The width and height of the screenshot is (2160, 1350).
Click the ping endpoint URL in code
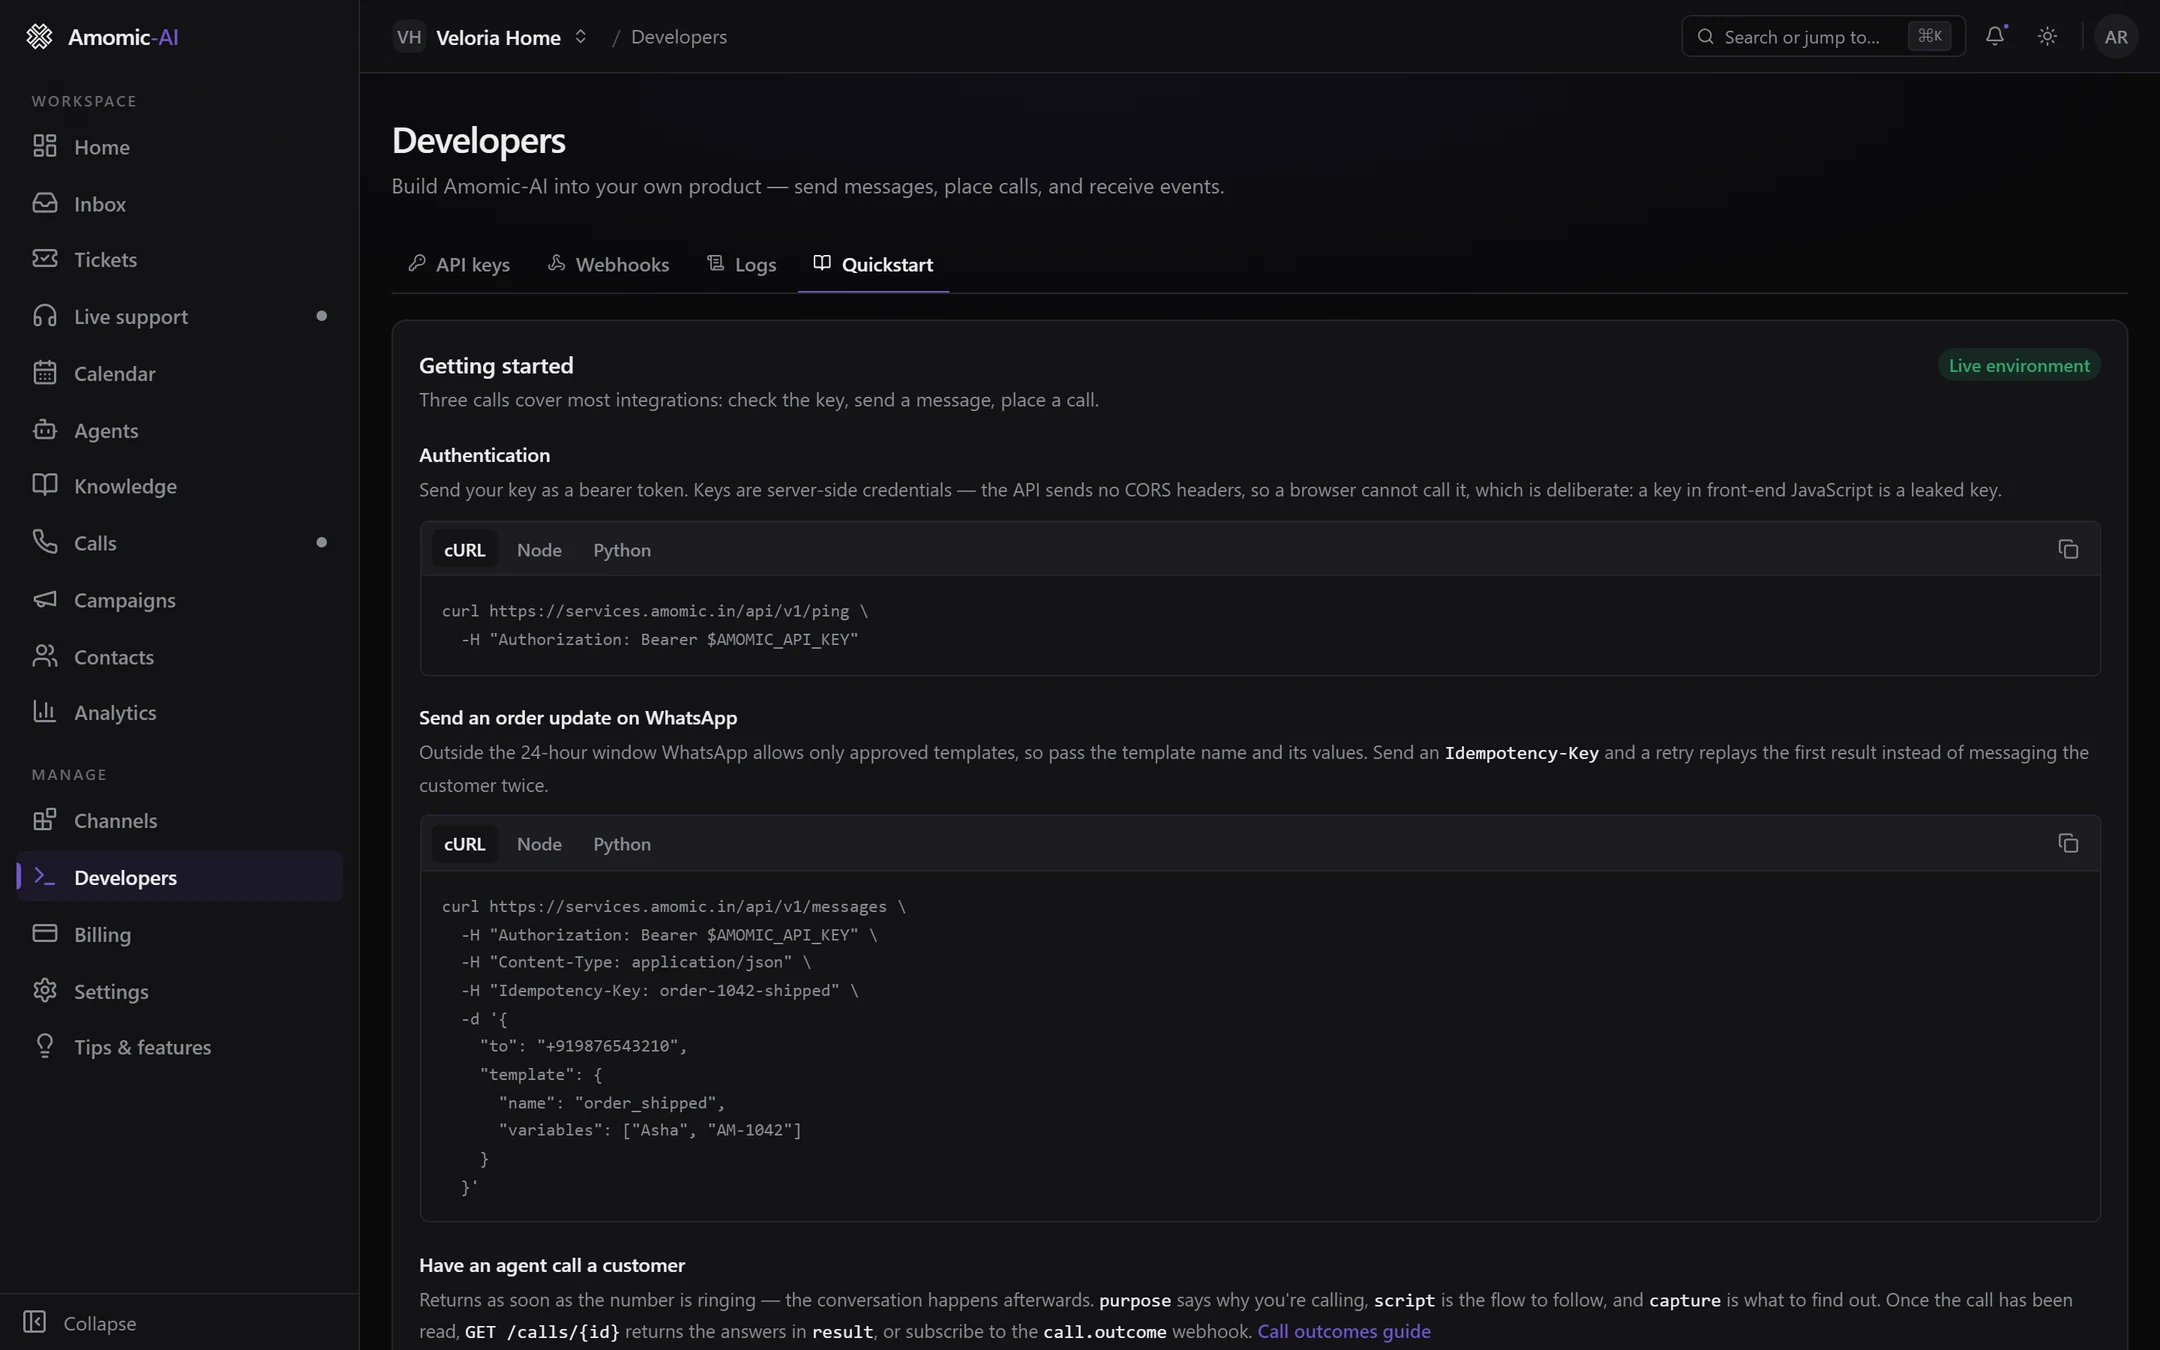(x=668, y=611)
